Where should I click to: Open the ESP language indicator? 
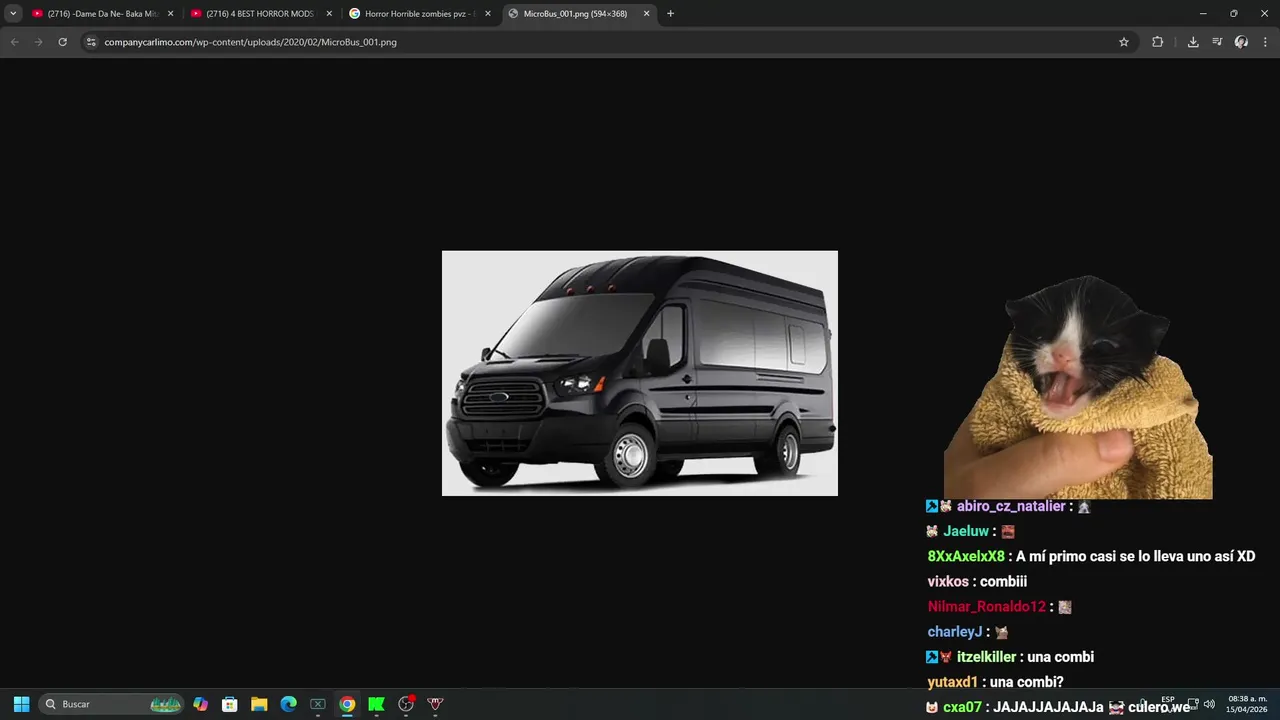(x=1168, y=700)
